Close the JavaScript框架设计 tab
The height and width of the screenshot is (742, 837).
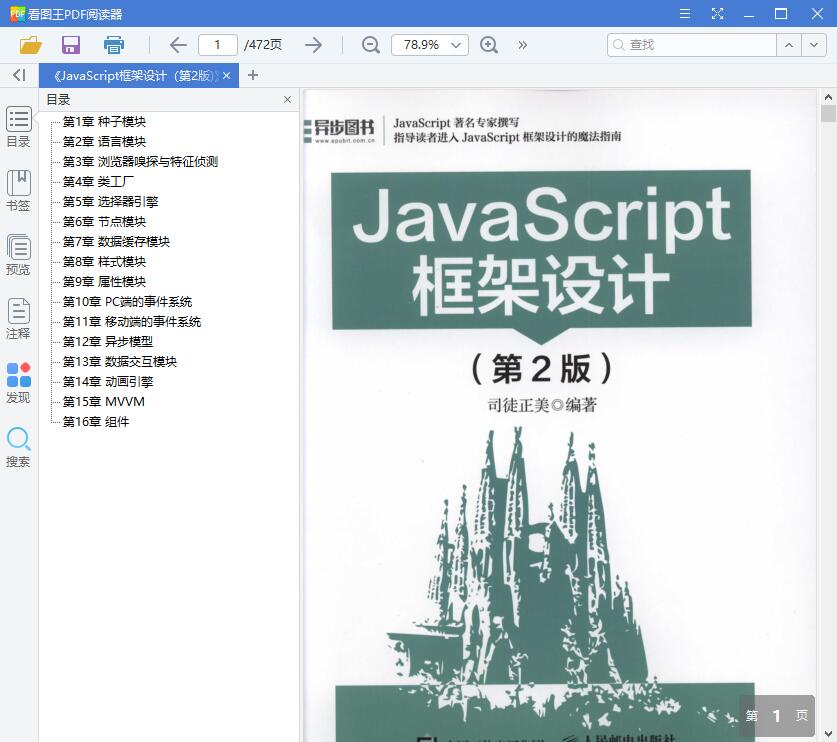(227, 76)
